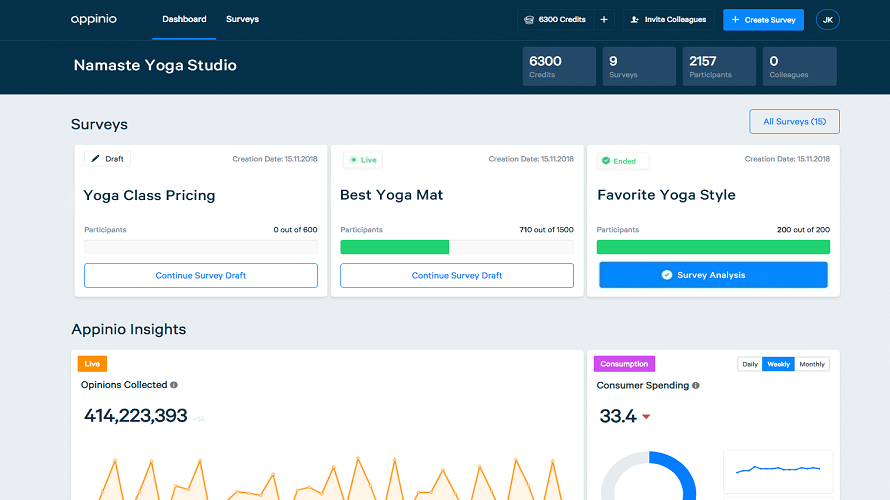
Task: Click the Best Yoga Mat participants progress bar
Action: [x=457, y=247]
